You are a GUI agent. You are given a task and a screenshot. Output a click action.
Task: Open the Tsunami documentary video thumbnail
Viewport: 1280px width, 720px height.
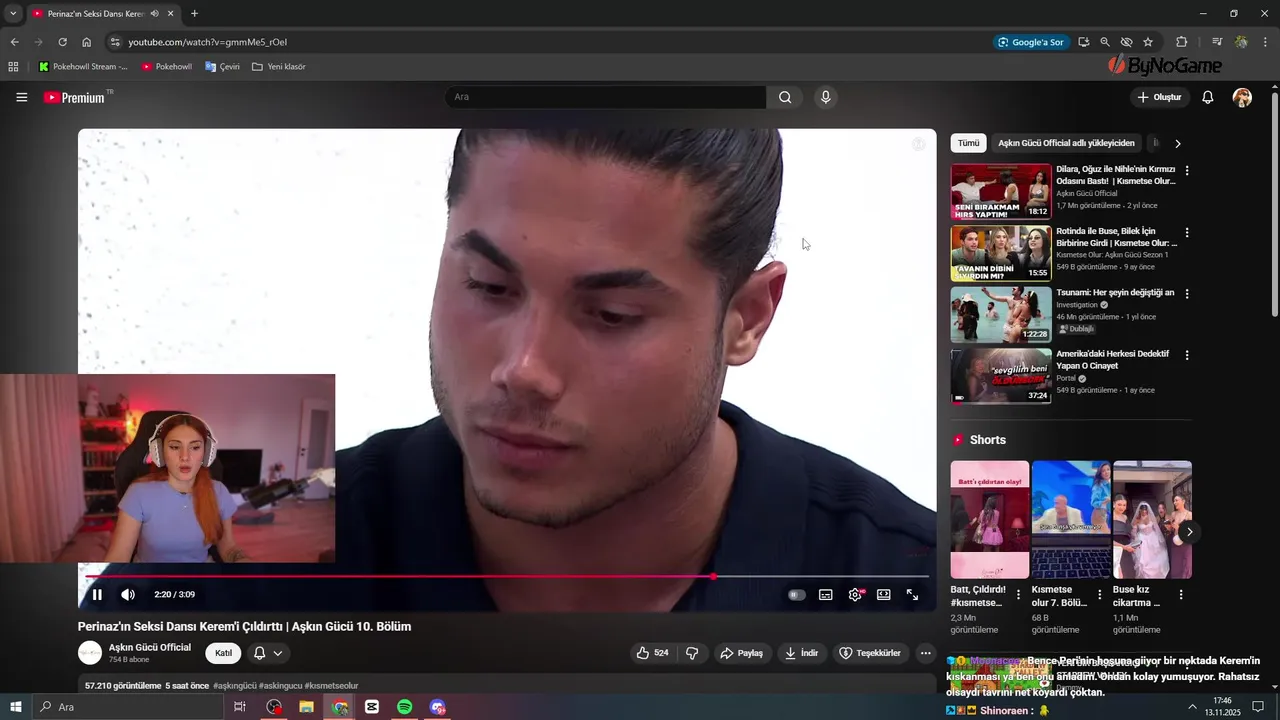tap(1001, 315)
